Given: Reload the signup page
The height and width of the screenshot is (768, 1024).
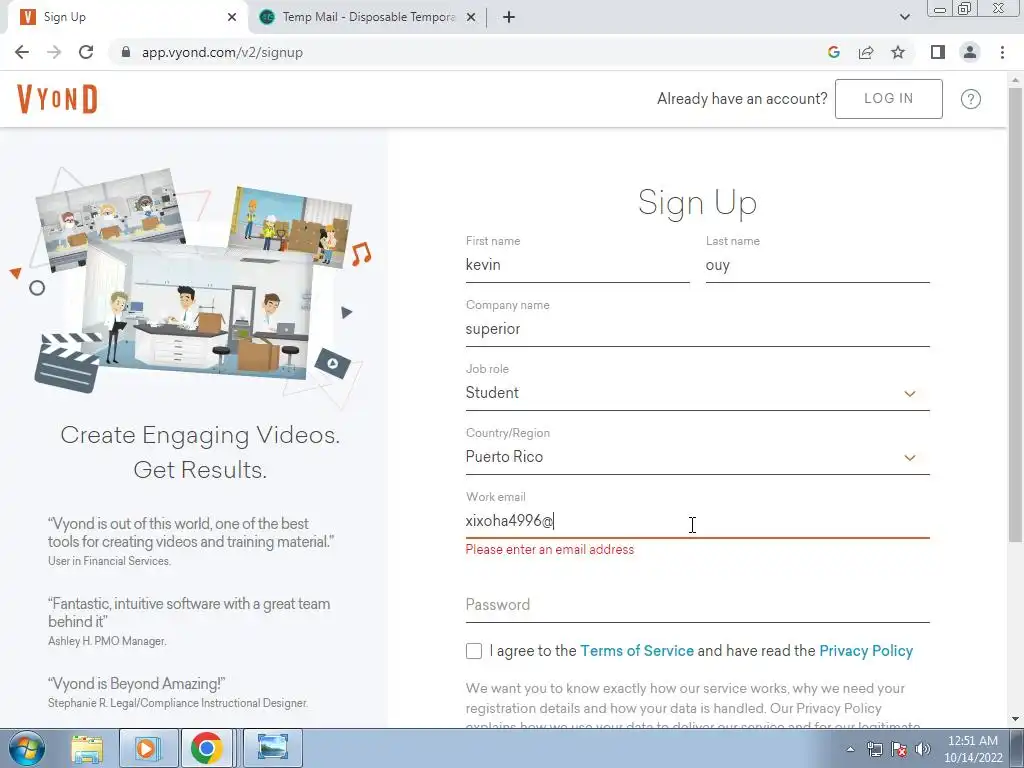Looking at the screenshot, I should pos(86,52).
